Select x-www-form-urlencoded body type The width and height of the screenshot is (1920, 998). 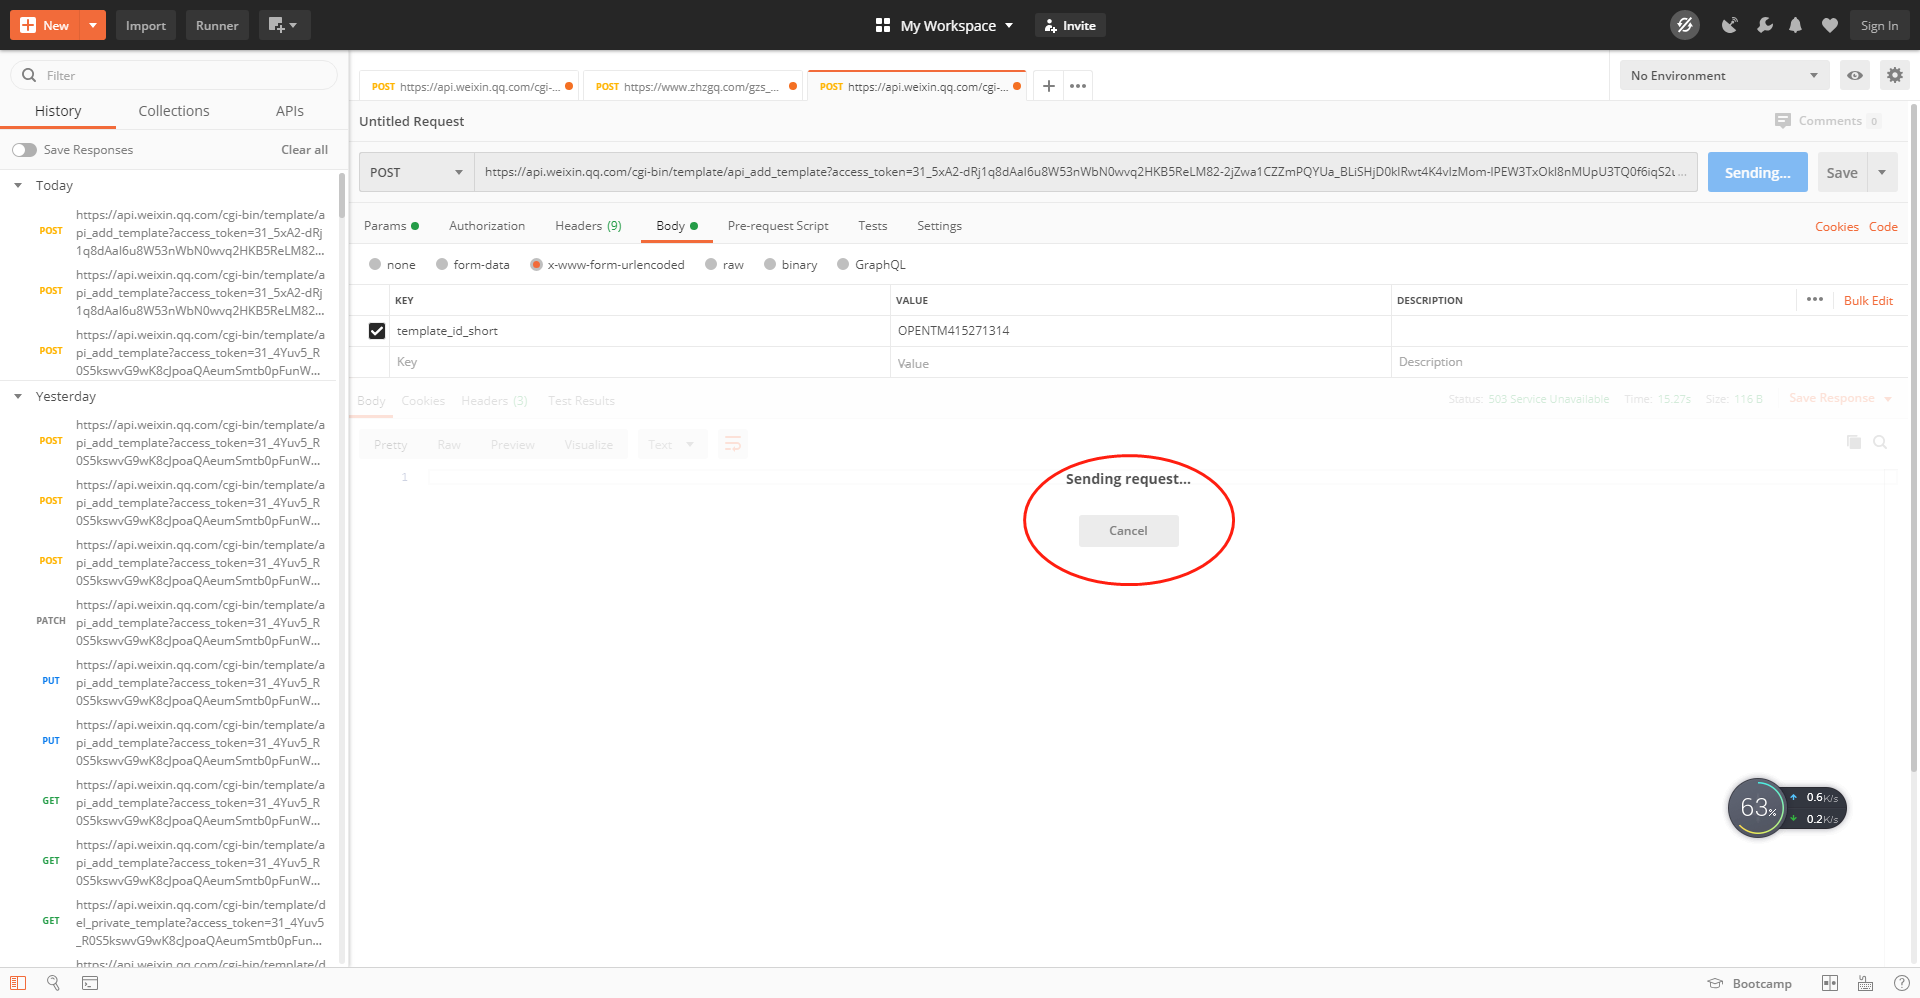point(537,264)
